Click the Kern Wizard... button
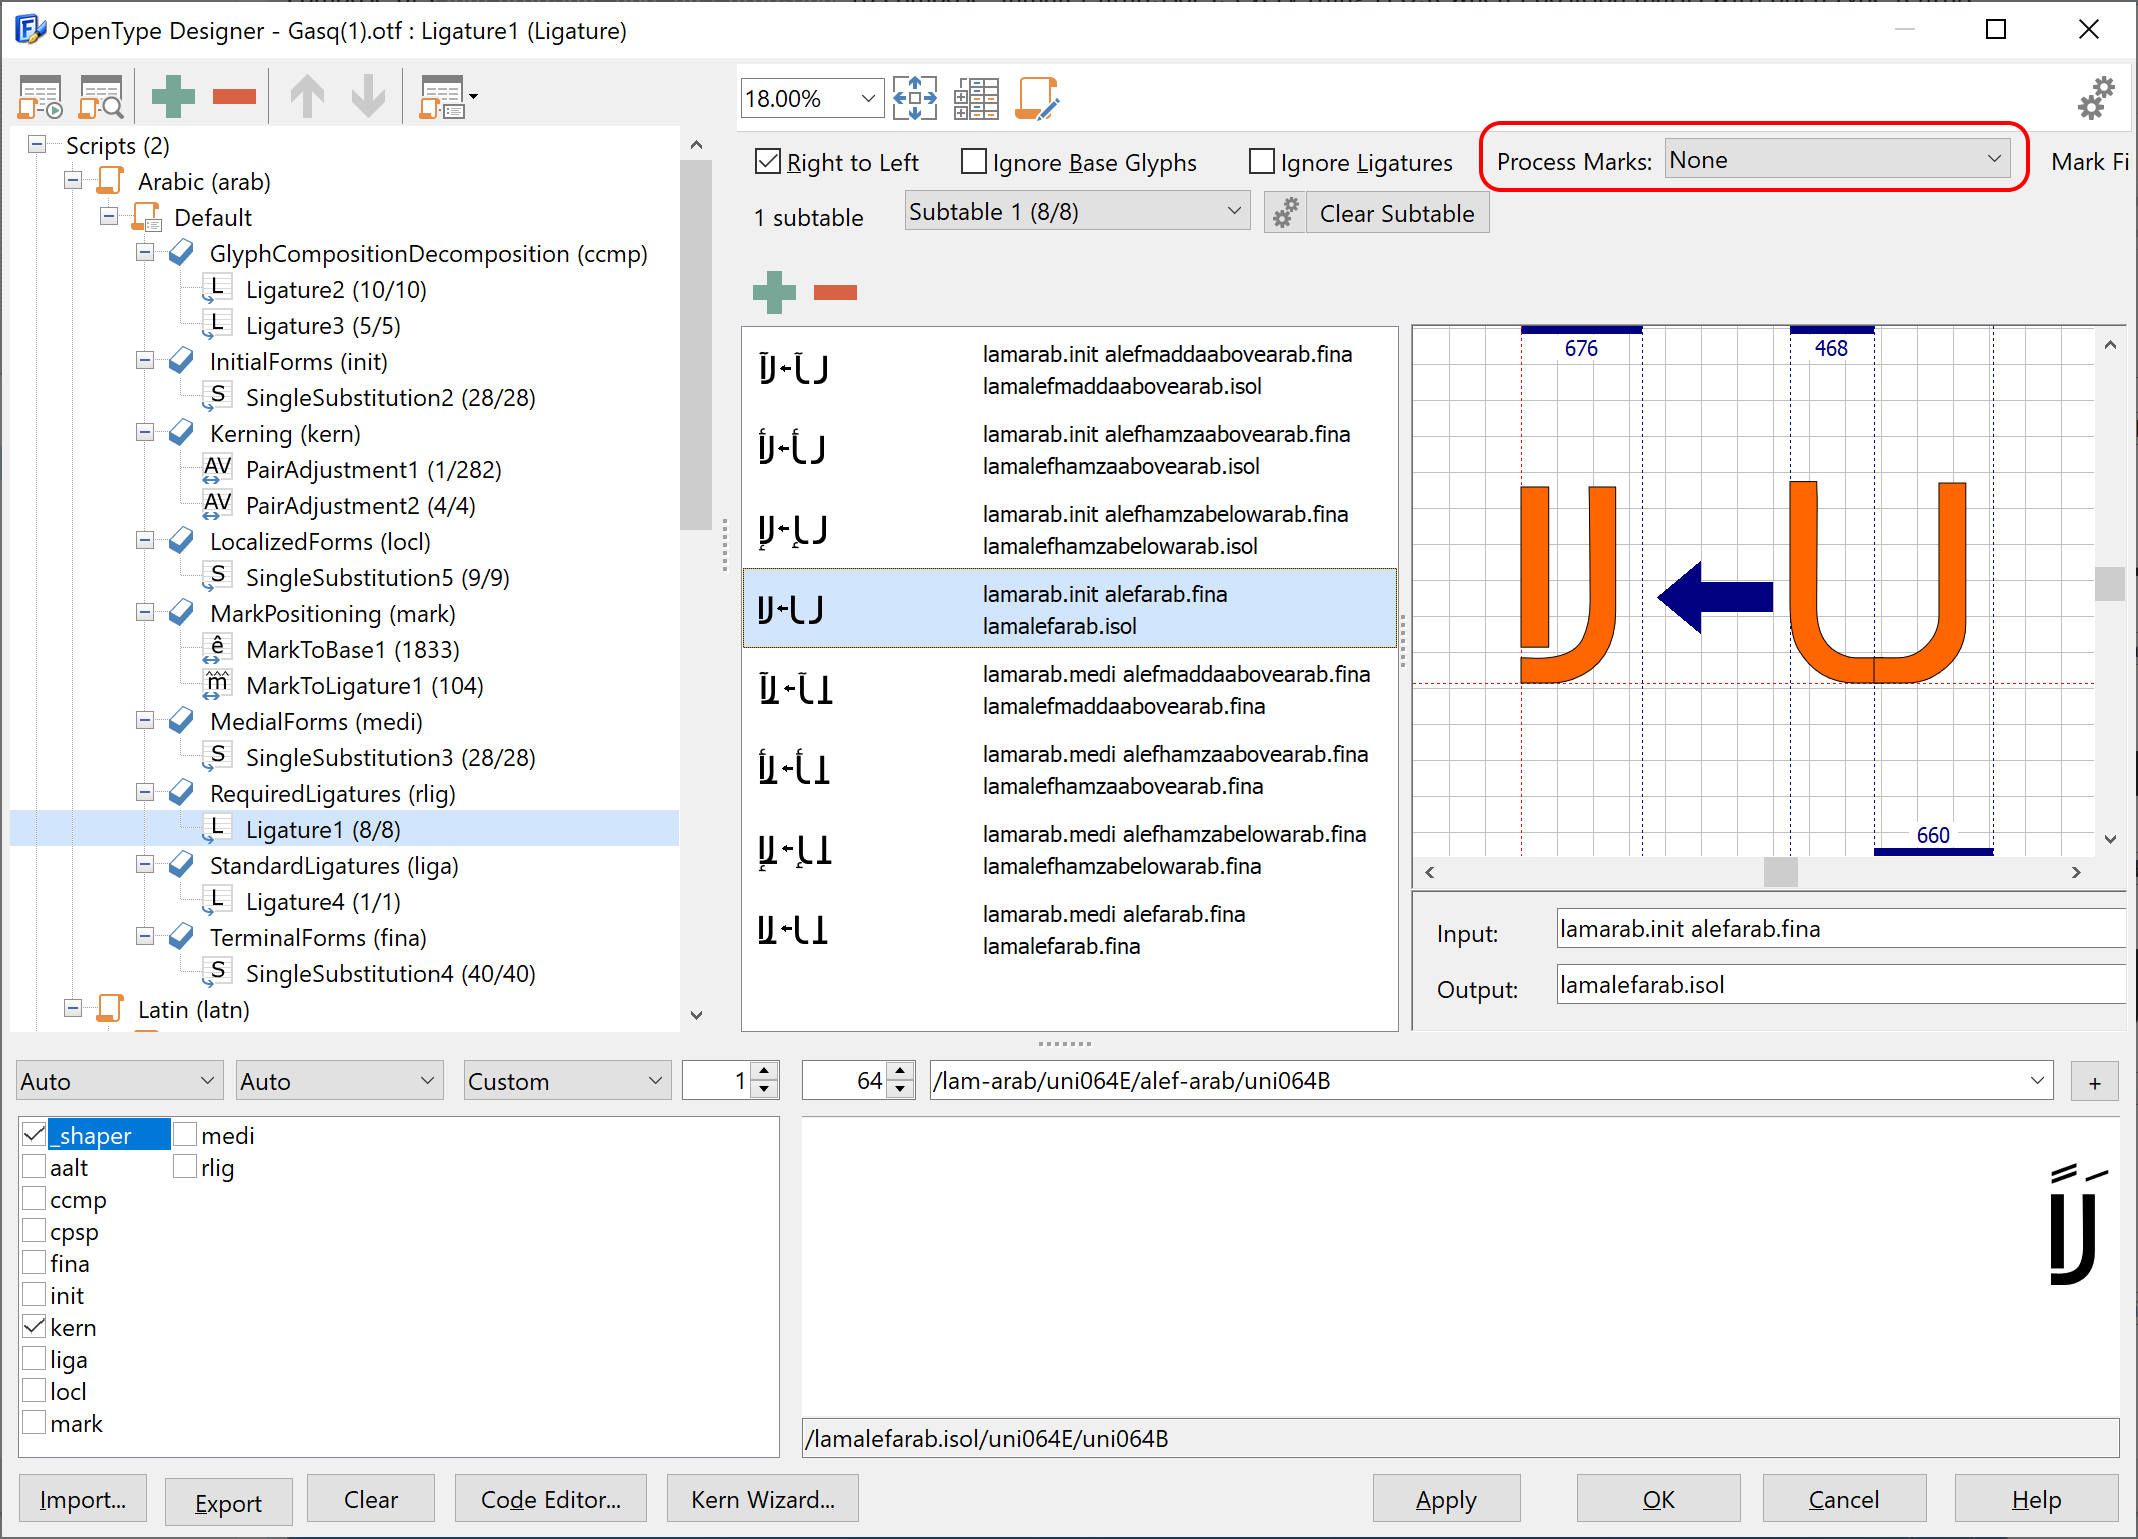 (763, 1499)
